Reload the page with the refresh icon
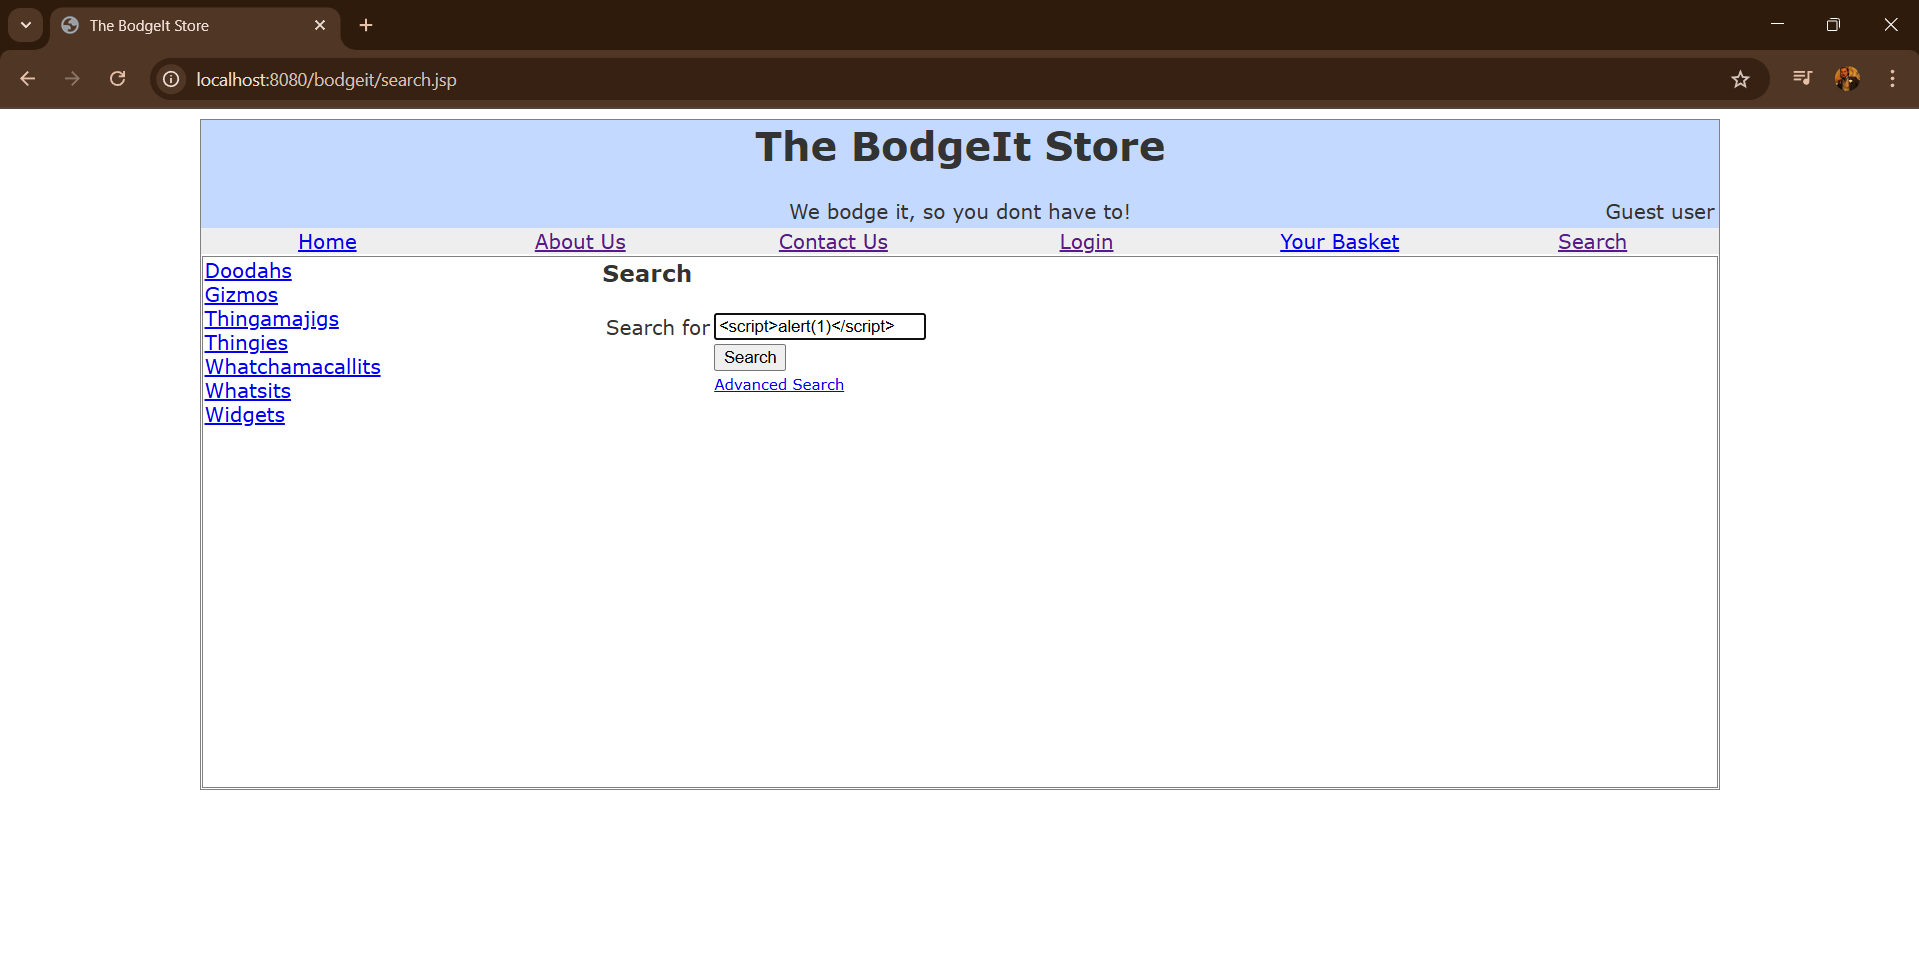 pyautogui.click(x=118, y=79)
